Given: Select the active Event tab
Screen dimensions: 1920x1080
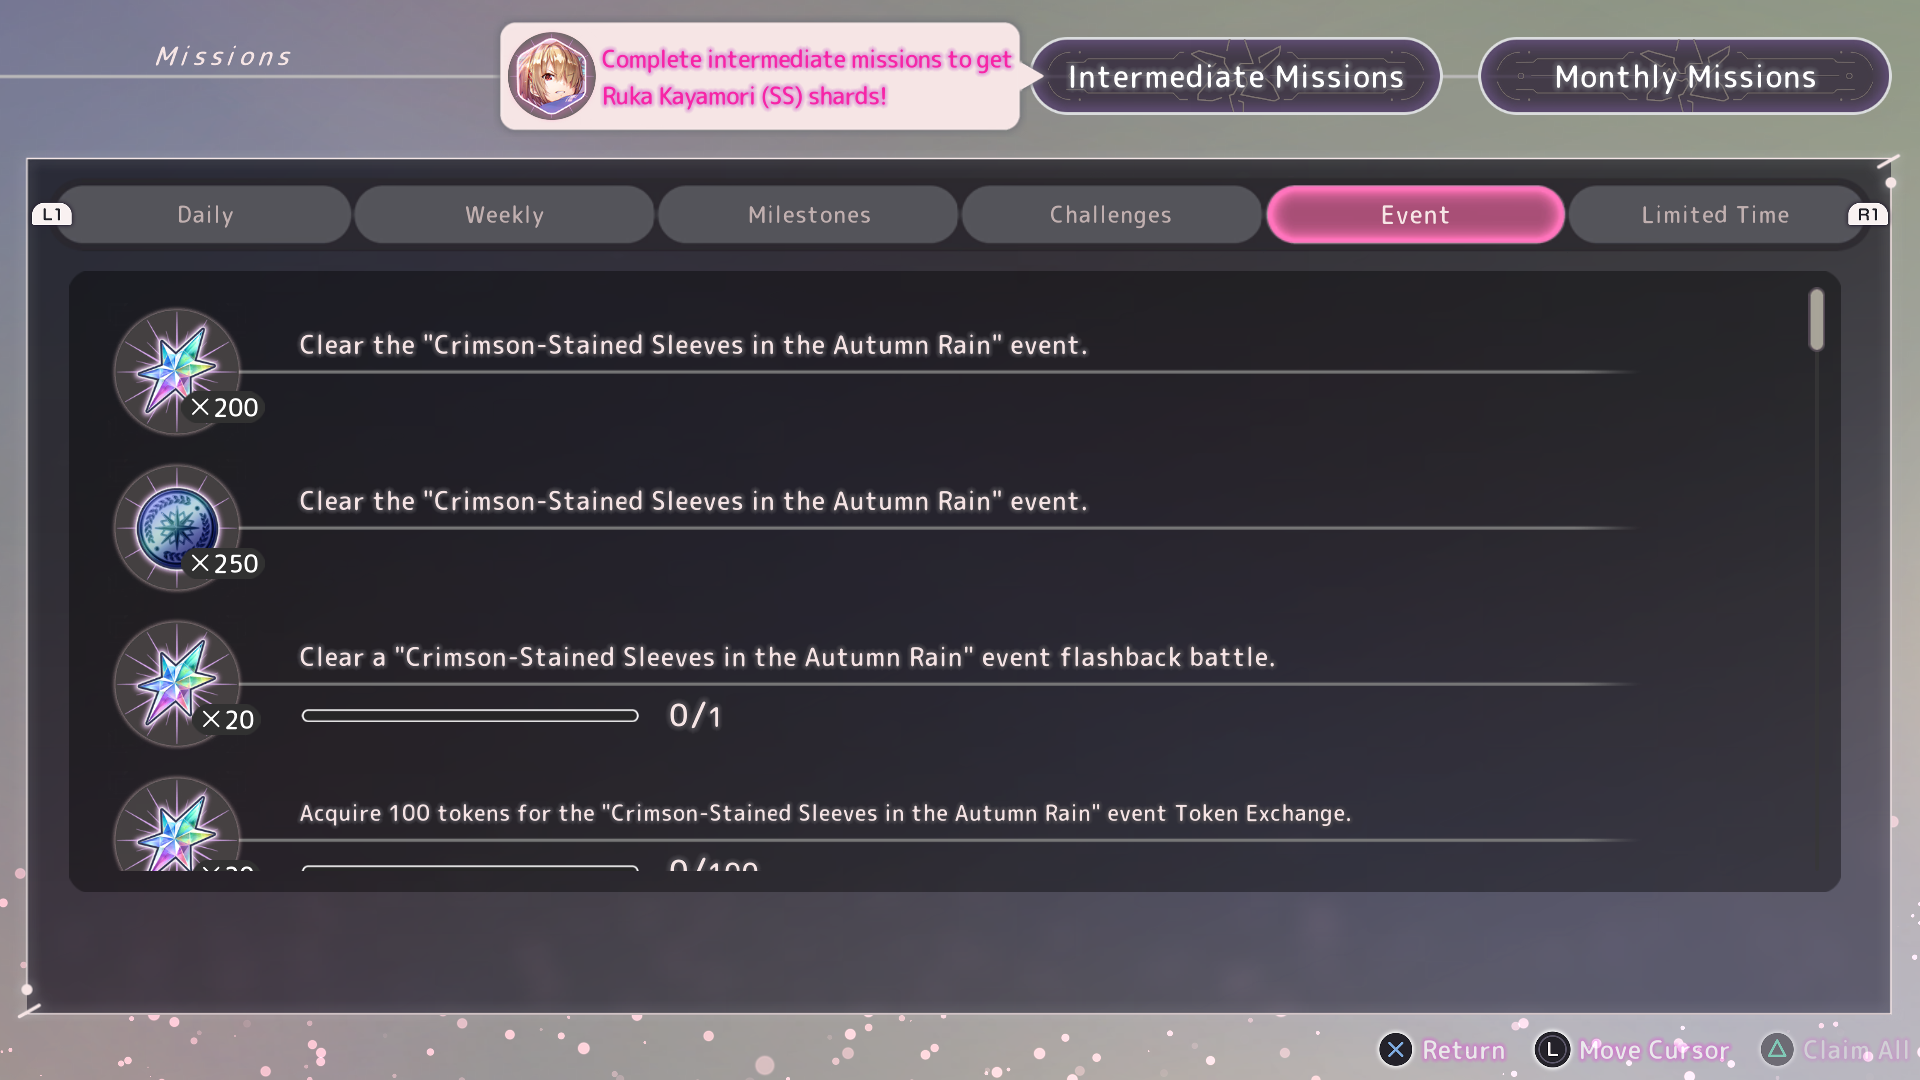Looking at the screenshot, I should 1415,214.
